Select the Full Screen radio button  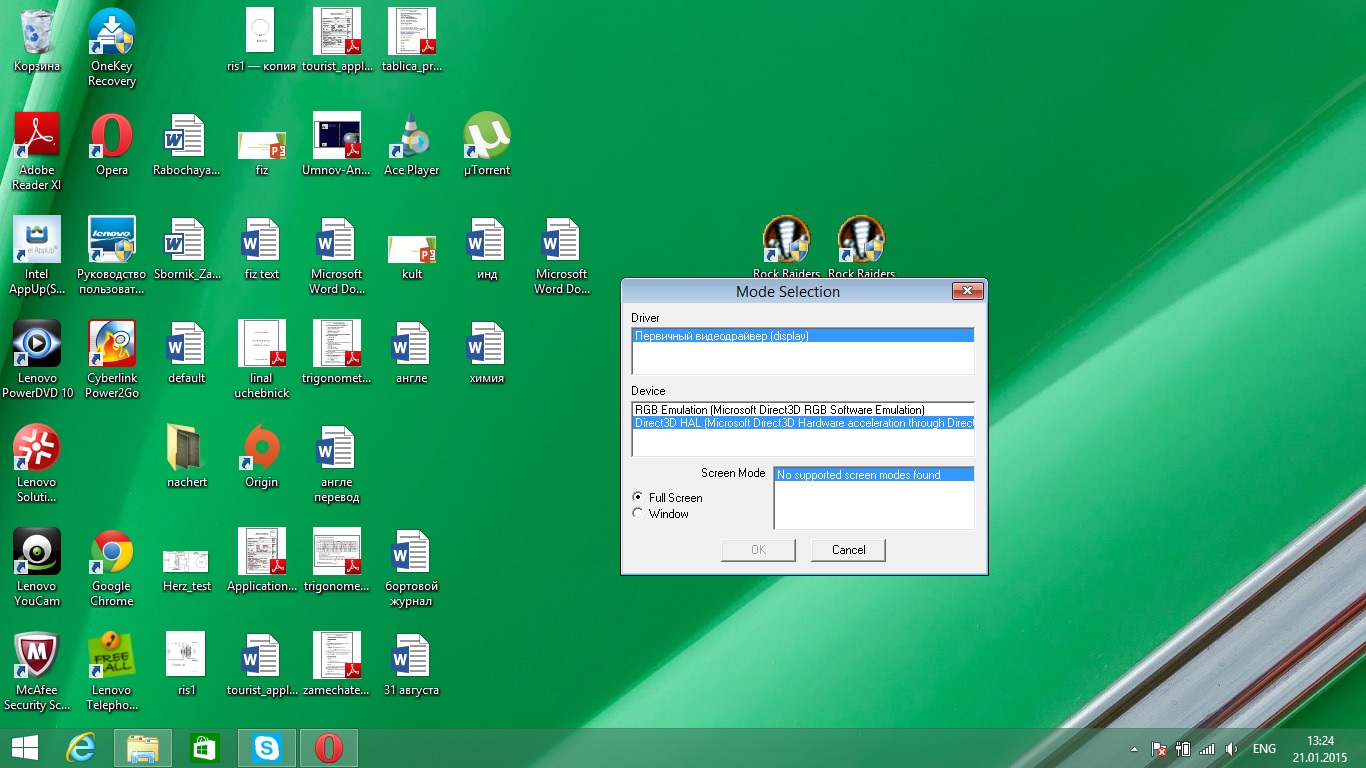click(638, 497)
